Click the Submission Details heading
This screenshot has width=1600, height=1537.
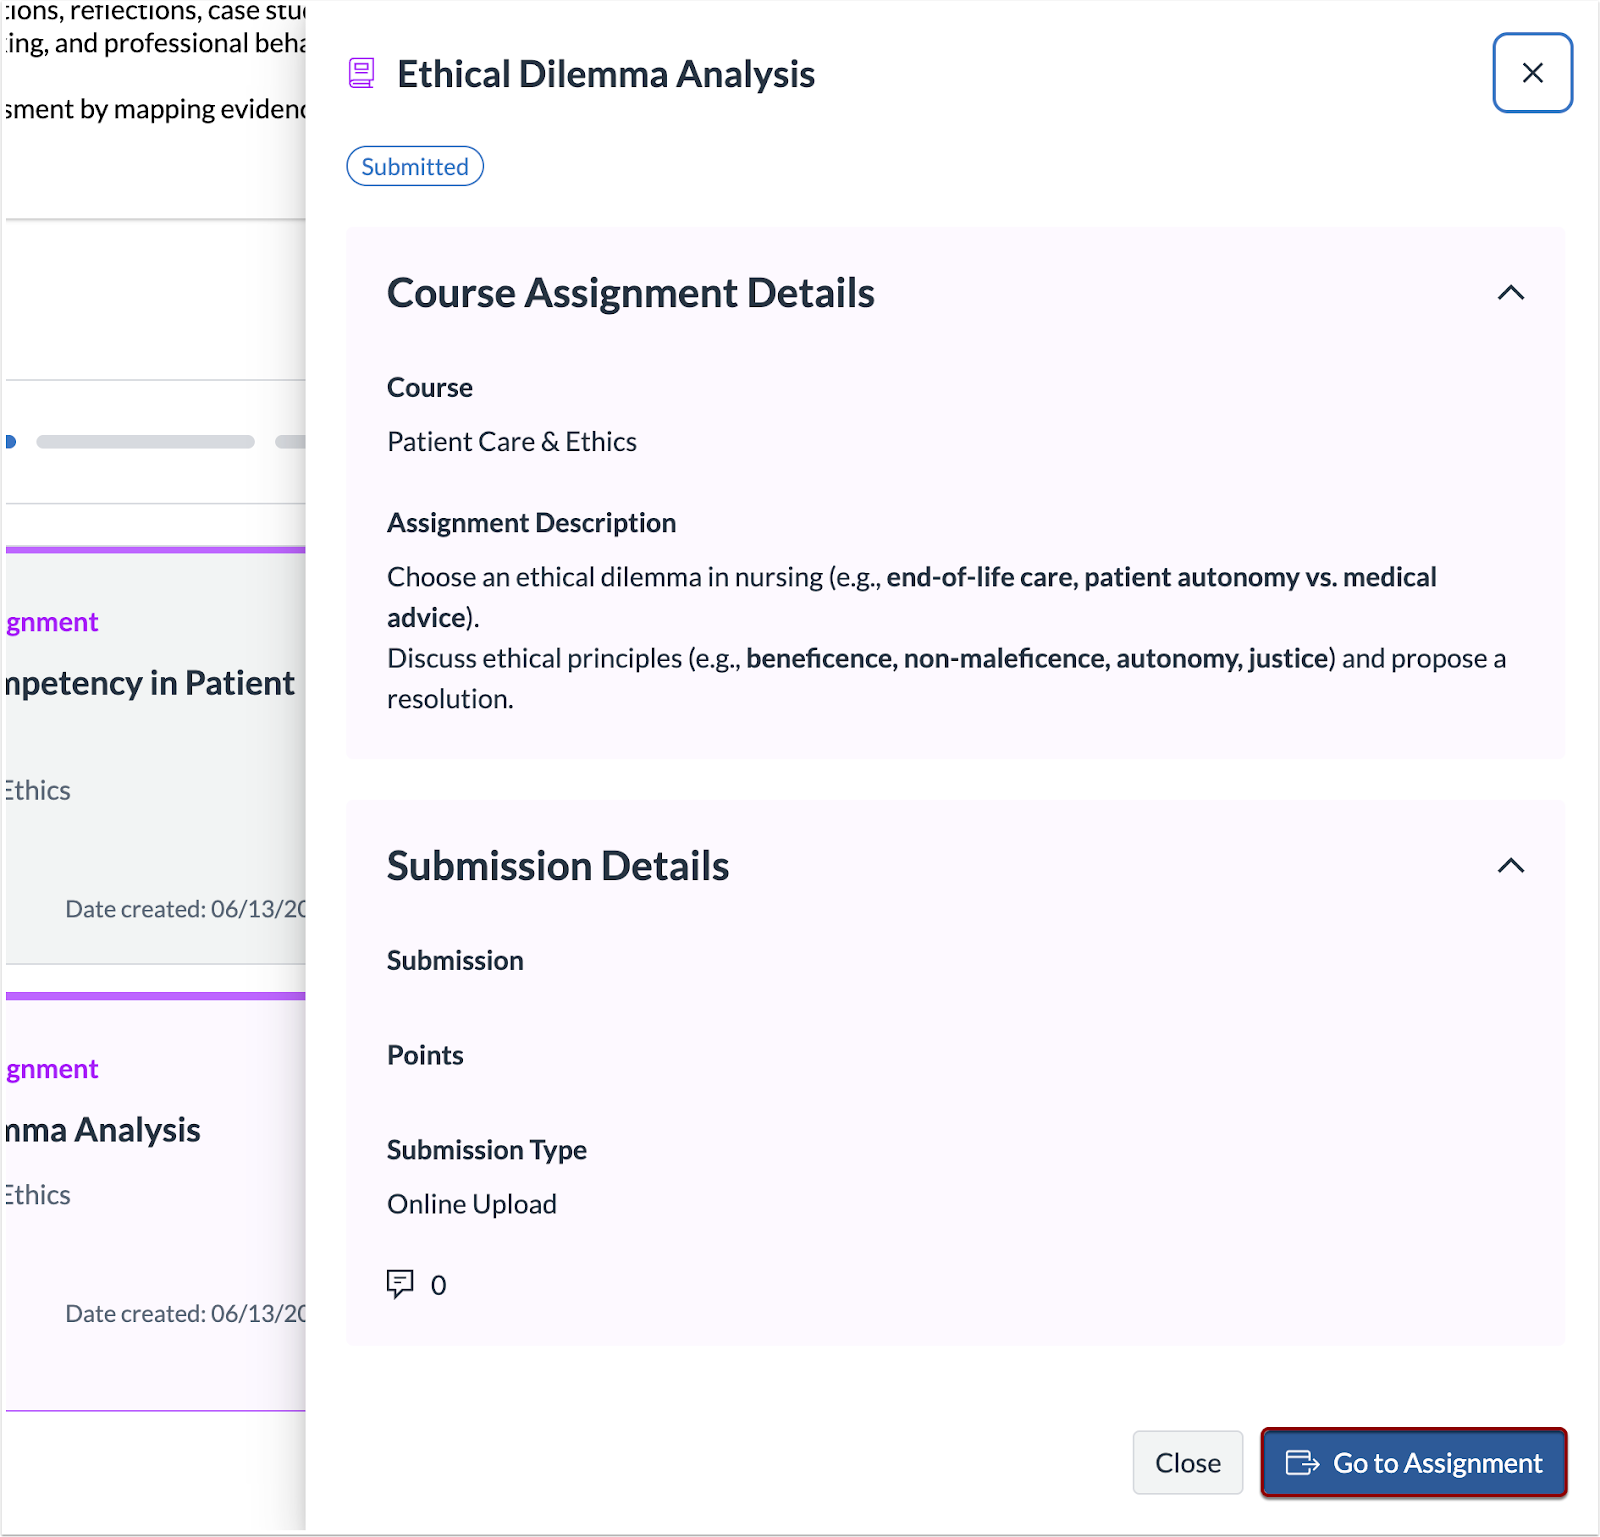558,867
